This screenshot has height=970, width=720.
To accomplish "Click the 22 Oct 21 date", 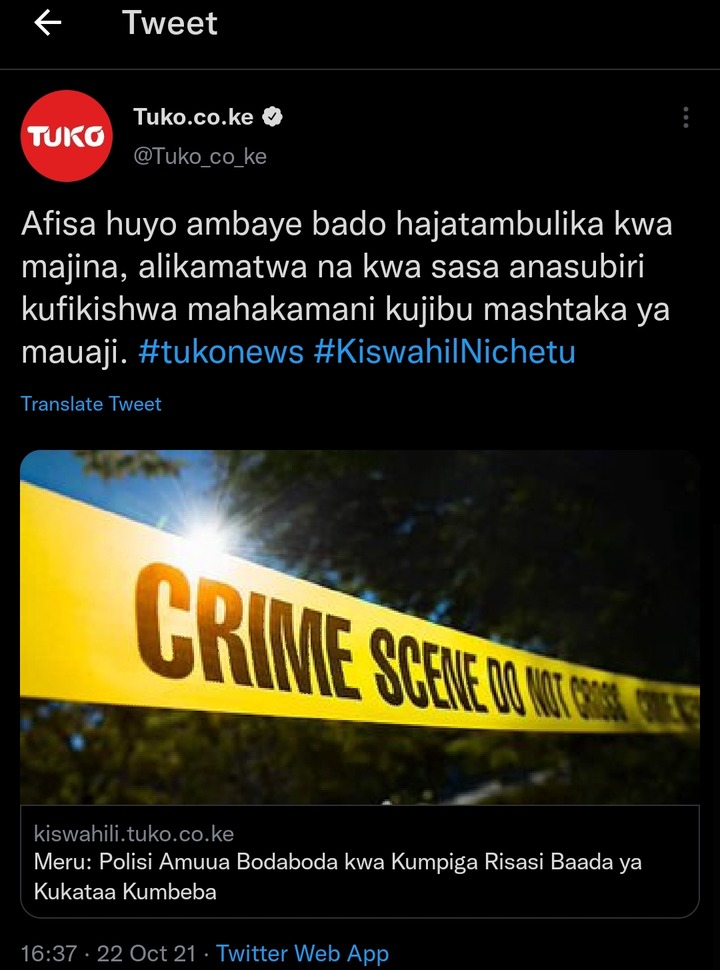I will (x=146, y=953).
